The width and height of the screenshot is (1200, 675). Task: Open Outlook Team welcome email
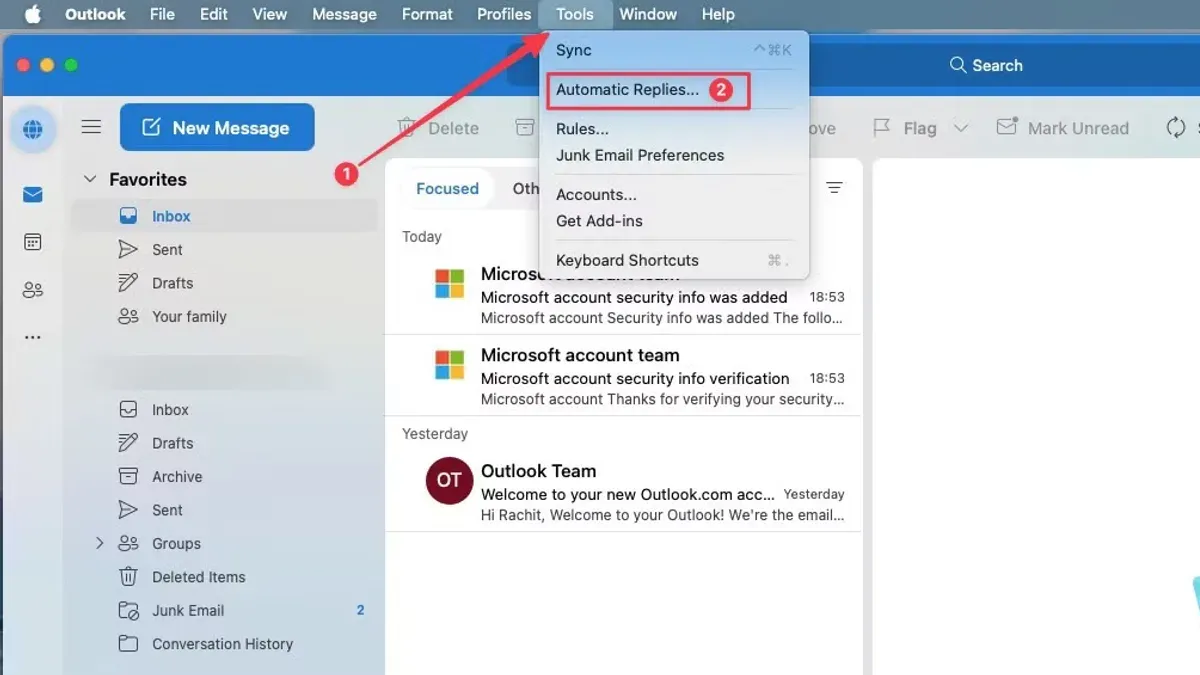[623, 492]
